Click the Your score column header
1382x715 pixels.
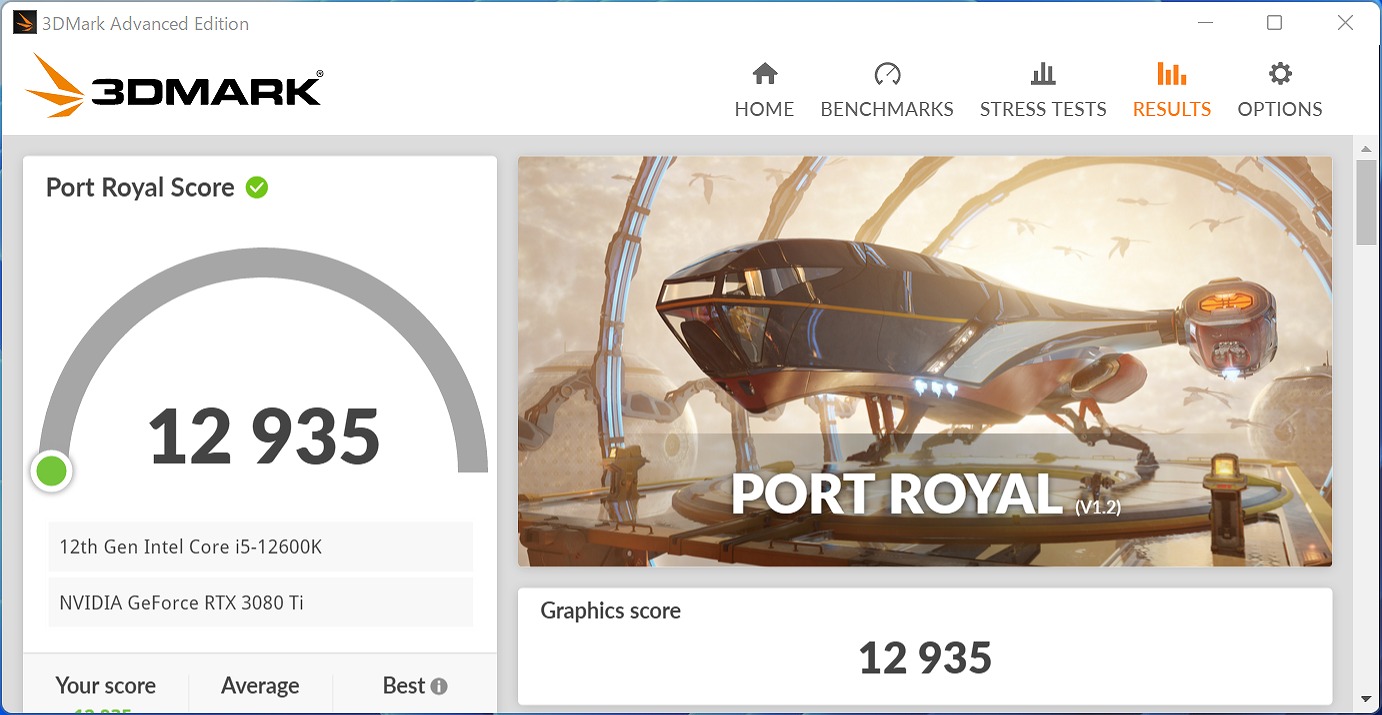click(x=105, y=686)
